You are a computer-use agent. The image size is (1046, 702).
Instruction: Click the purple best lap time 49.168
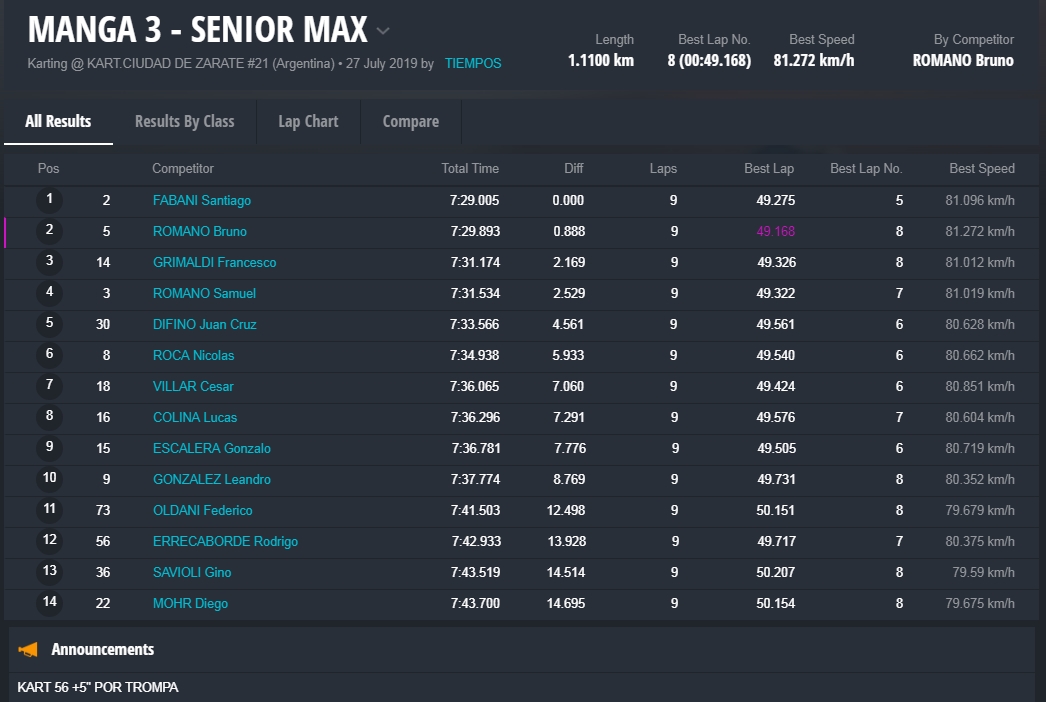tap(775, 231)
